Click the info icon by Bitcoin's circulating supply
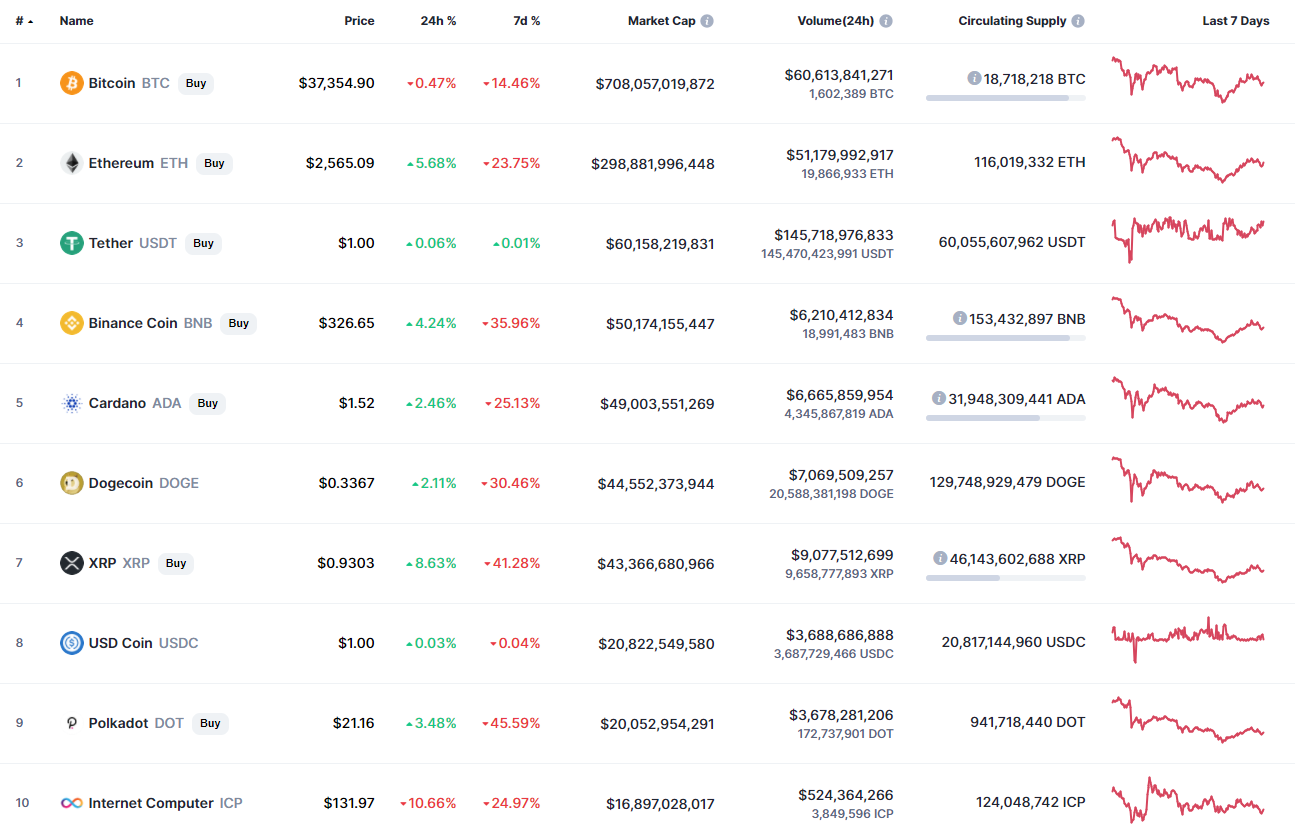The width and height of the screenshot is (1295, 835). 974,78
